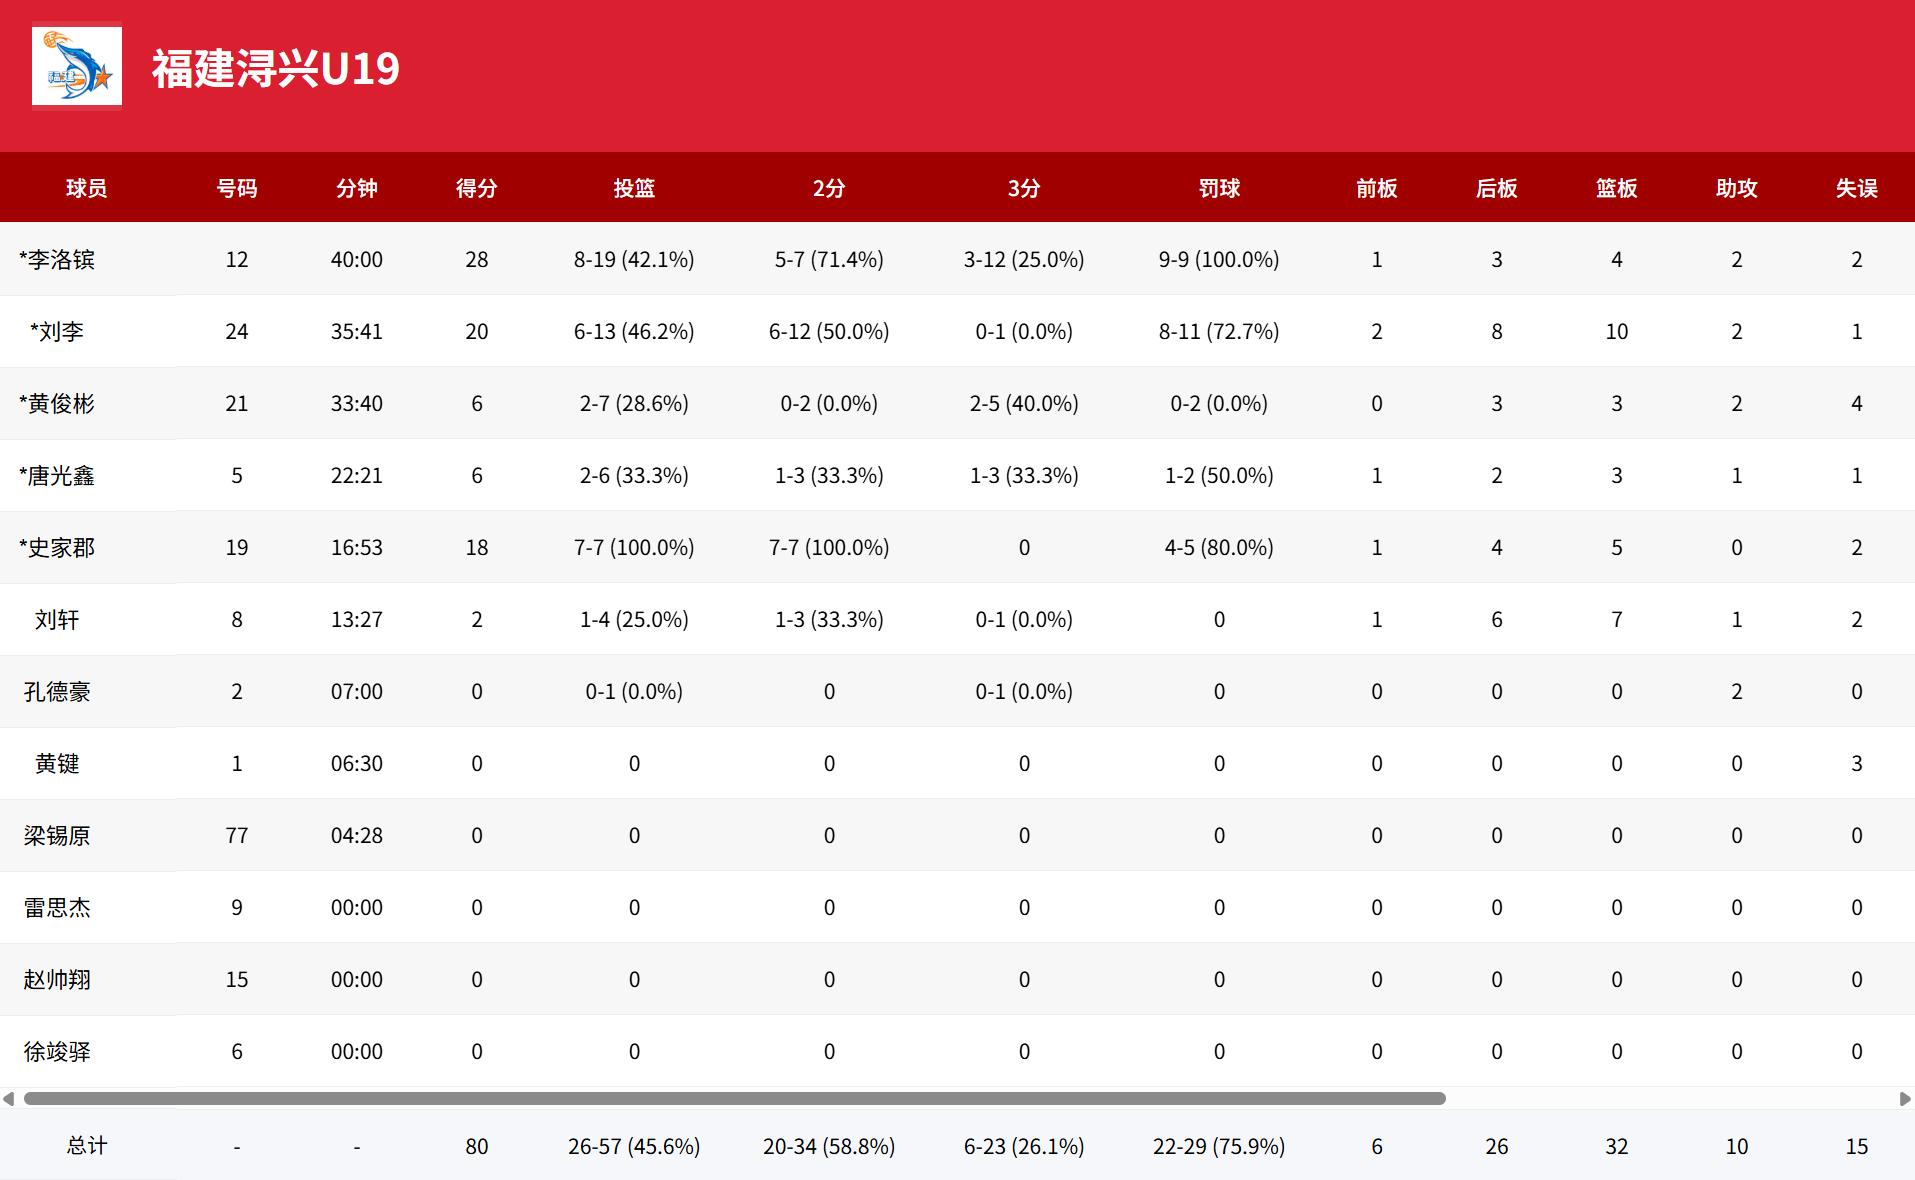
Task: Click the 失误 column header
Action: click(1857, 188)
